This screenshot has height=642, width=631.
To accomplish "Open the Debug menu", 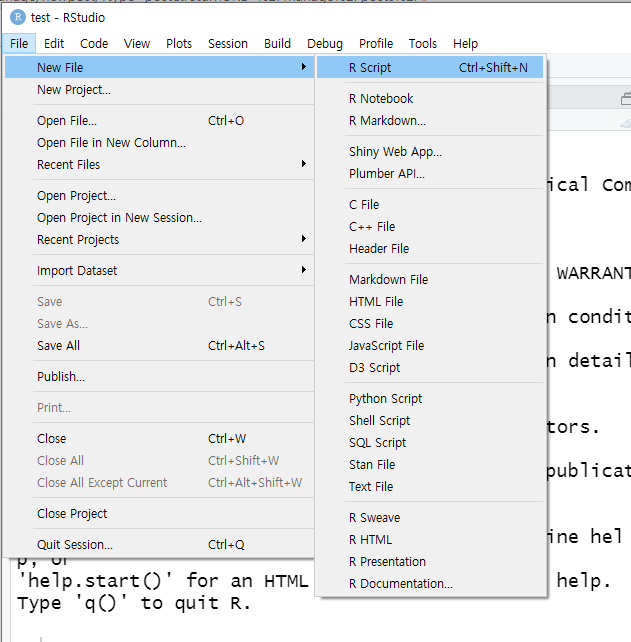I will (x=325, y=43).
